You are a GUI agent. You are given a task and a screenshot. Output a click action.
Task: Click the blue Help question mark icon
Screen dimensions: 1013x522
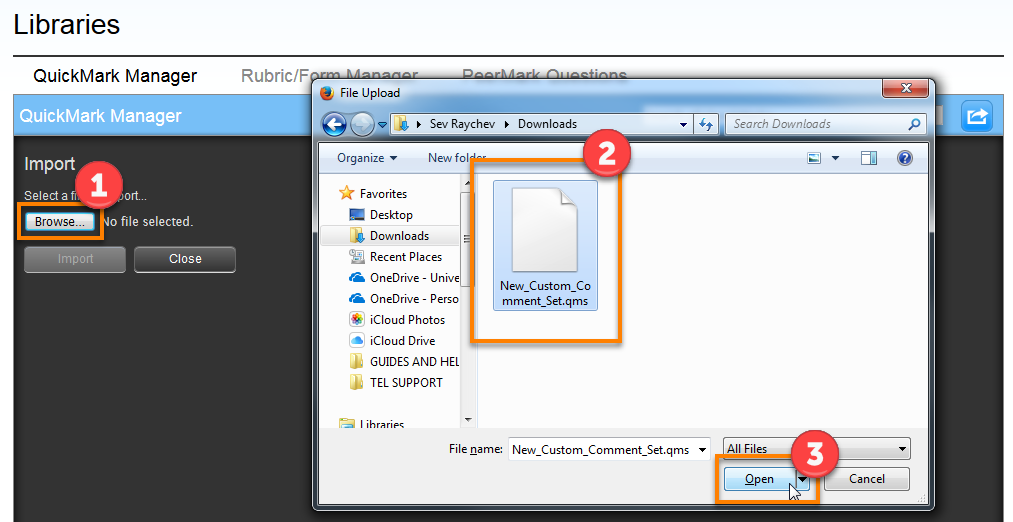(x=904, y=158)
